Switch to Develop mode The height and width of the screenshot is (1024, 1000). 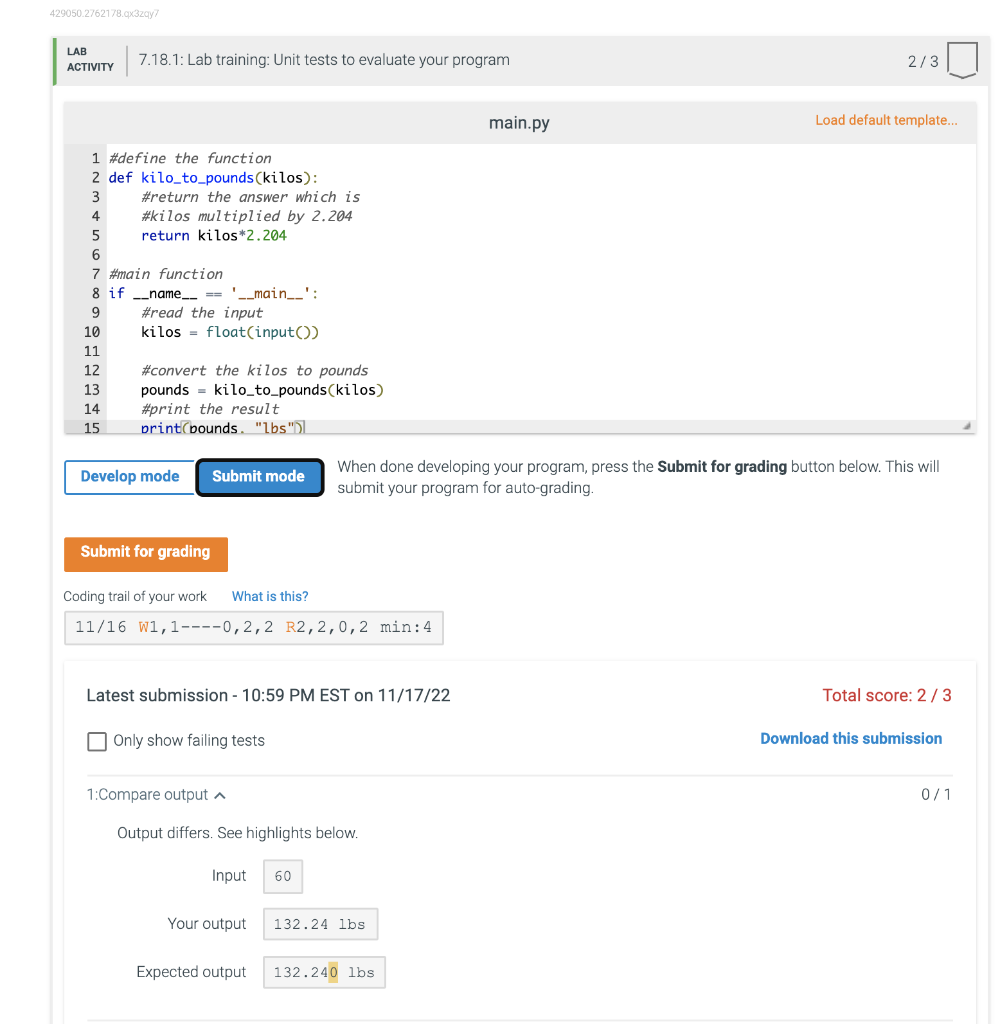(x=129, y=477)
